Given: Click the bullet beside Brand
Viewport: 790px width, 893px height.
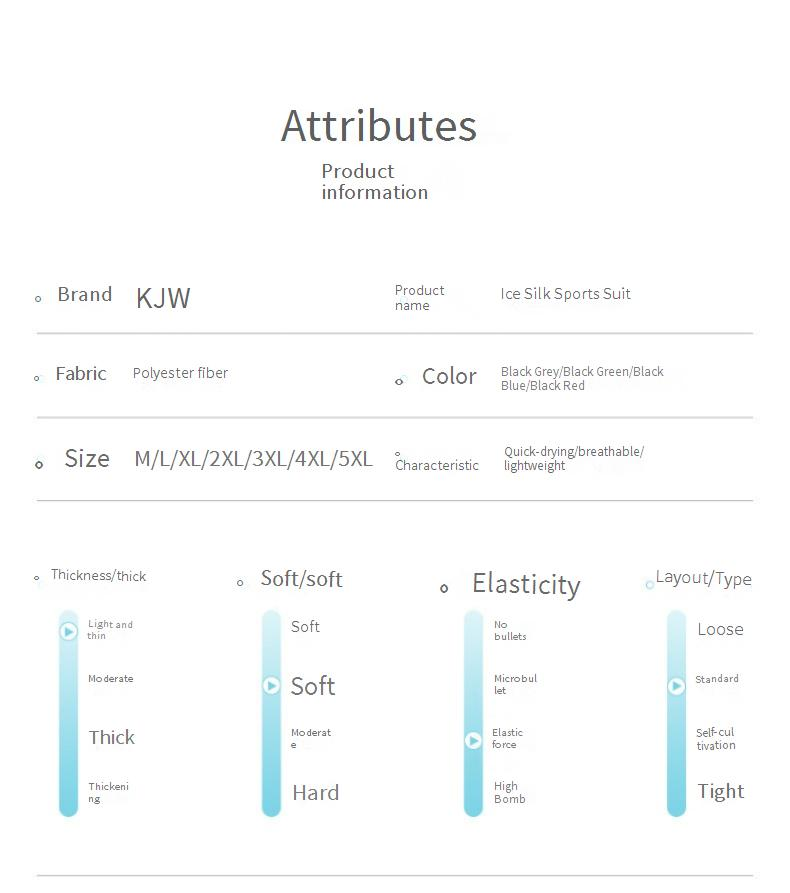Looking at the screenshot, I should pyautogui.click(x=38, y=298).
